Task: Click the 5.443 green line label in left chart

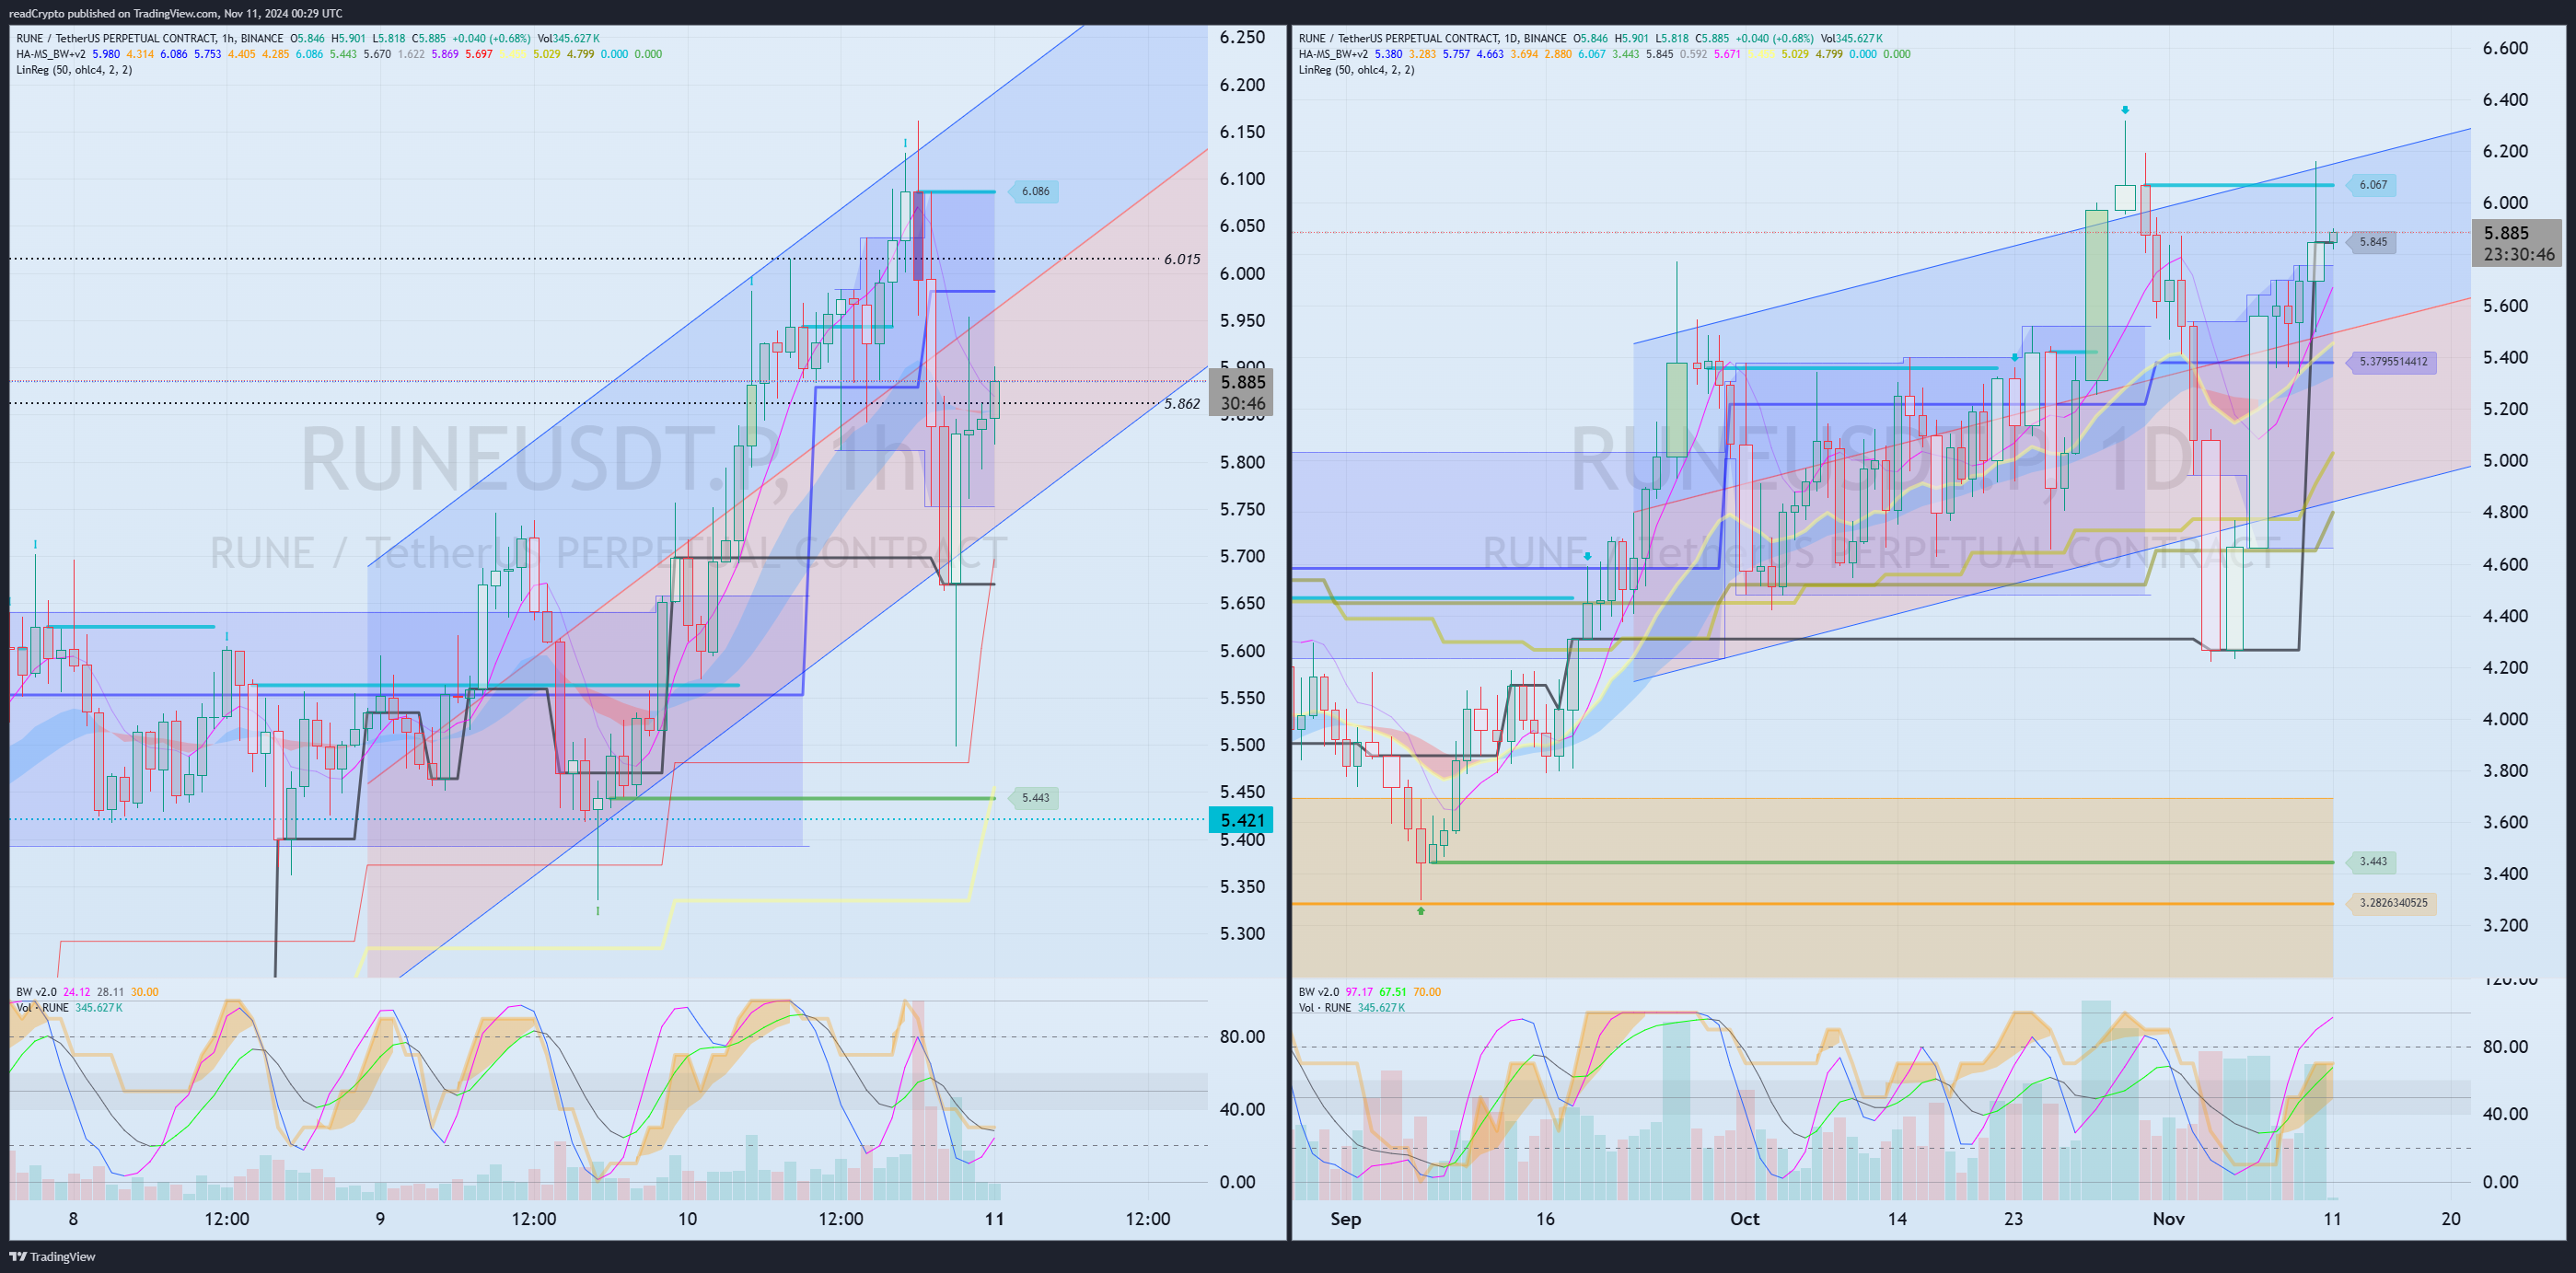Action: [1034, 798]
